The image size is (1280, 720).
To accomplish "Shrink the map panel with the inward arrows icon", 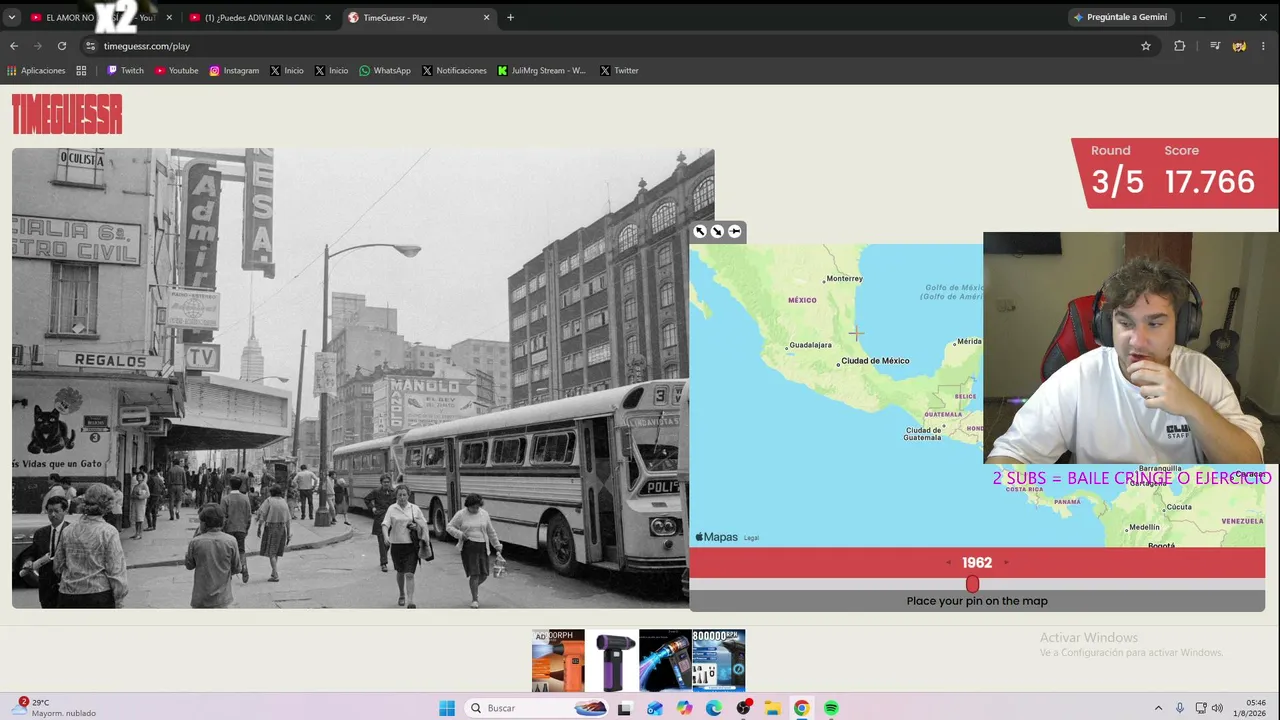I will point(717,232).
